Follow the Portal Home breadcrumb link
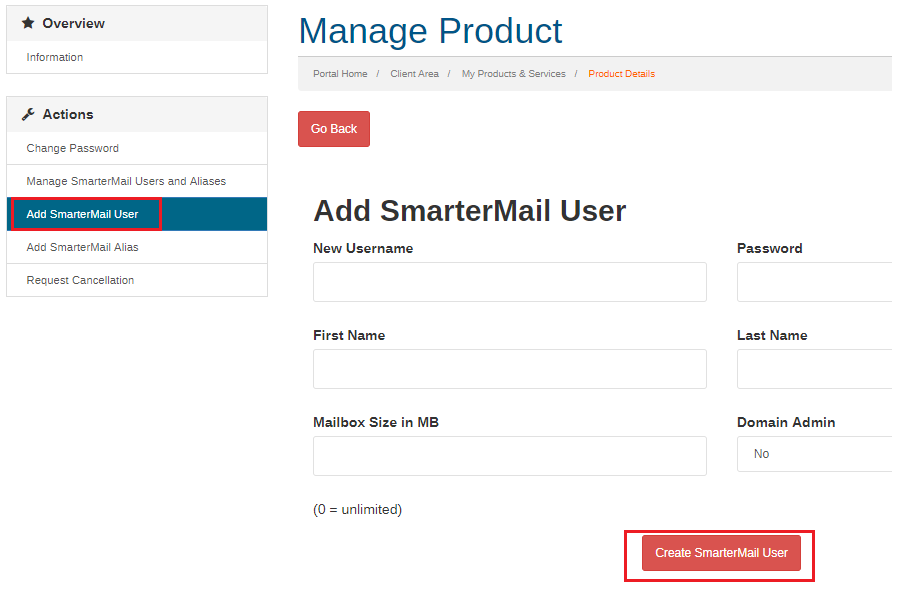The height and width of the screenshot is (601, 921). click(340, 73)
